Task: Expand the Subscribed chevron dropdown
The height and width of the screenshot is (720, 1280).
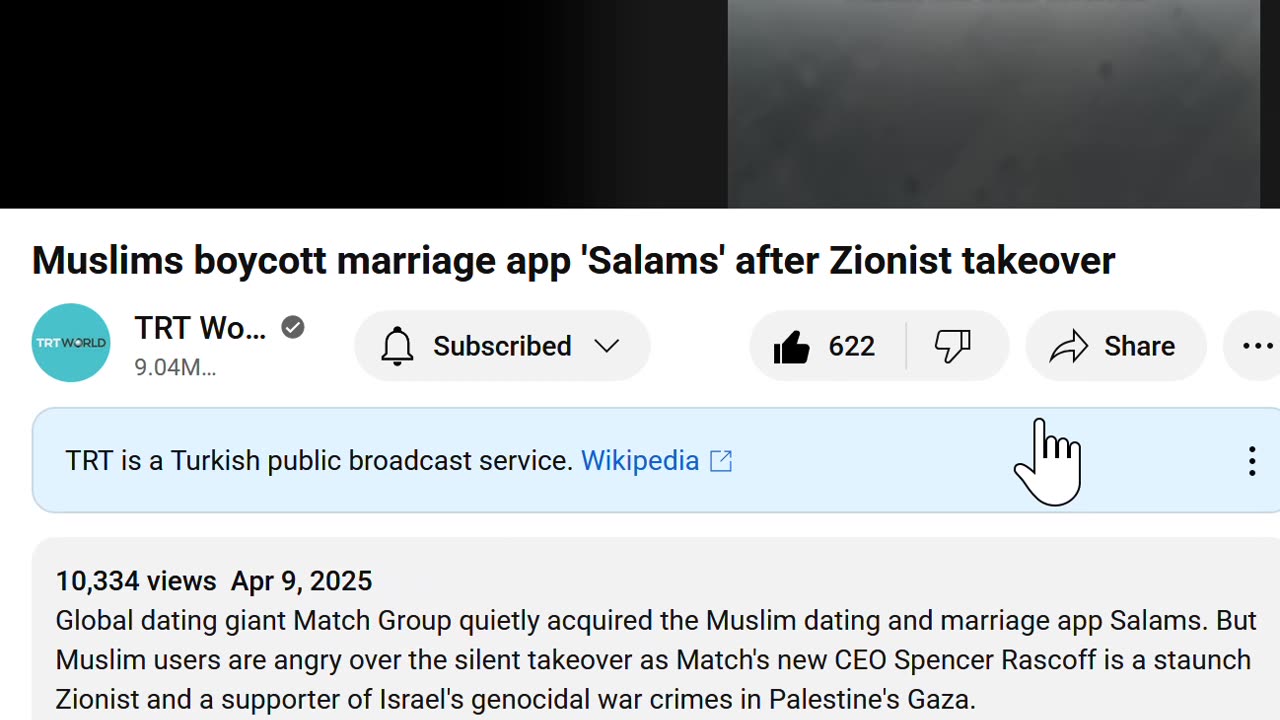Action: point(606,346)
